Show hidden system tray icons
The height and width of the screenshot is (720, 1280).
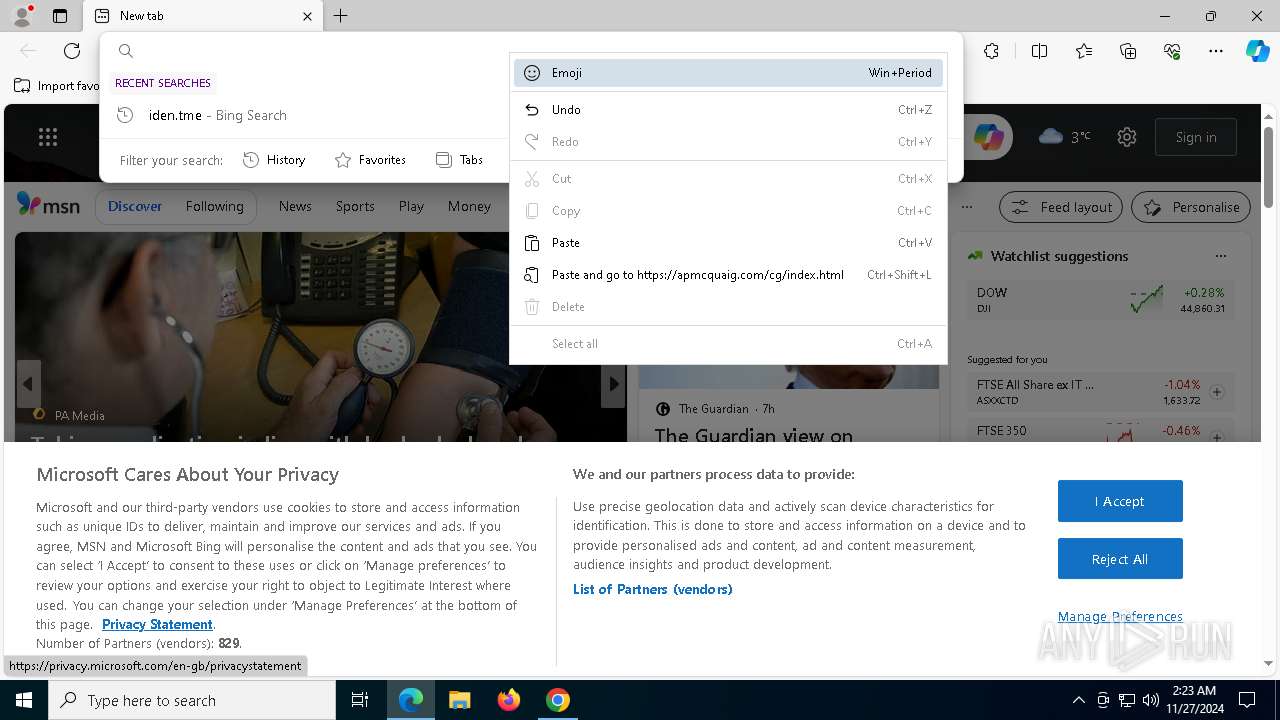pyautogui.click(x=1078, y=700)
